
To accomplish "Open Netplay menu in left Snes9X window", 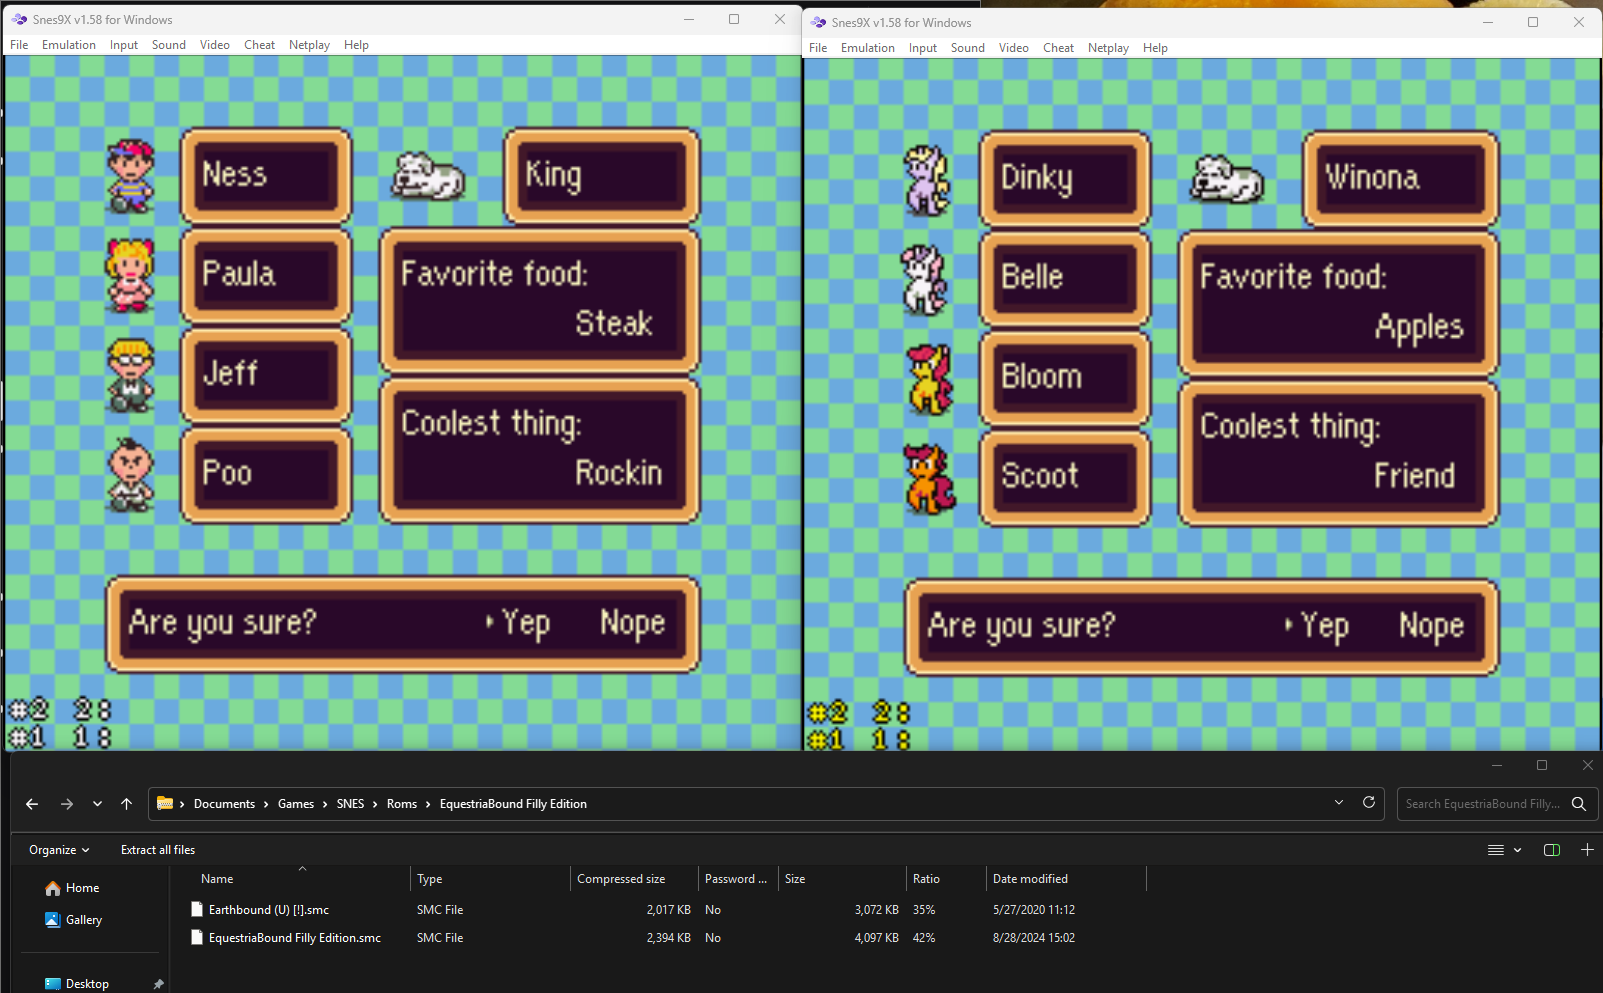I will 309,45.
